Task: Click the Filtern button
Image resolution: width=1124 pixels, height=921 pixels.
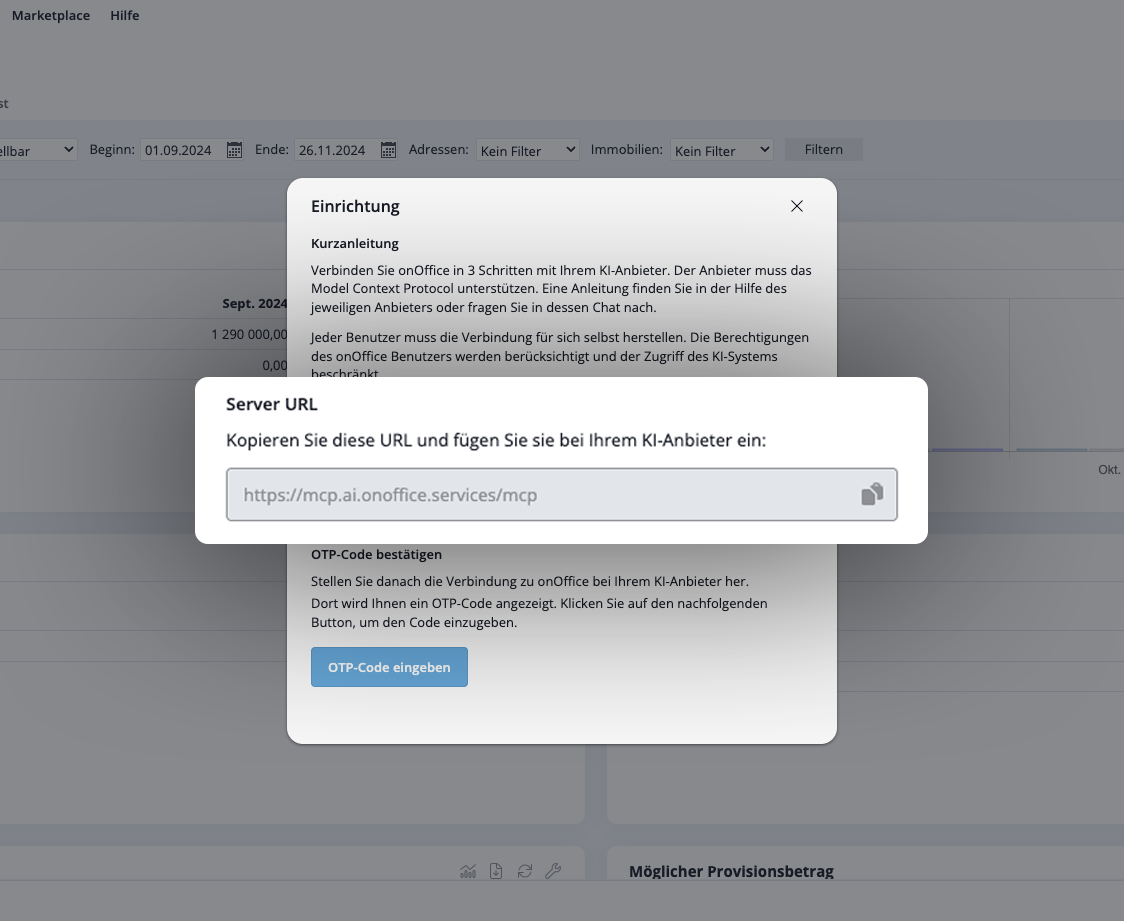Action: [x=824, y=149]
